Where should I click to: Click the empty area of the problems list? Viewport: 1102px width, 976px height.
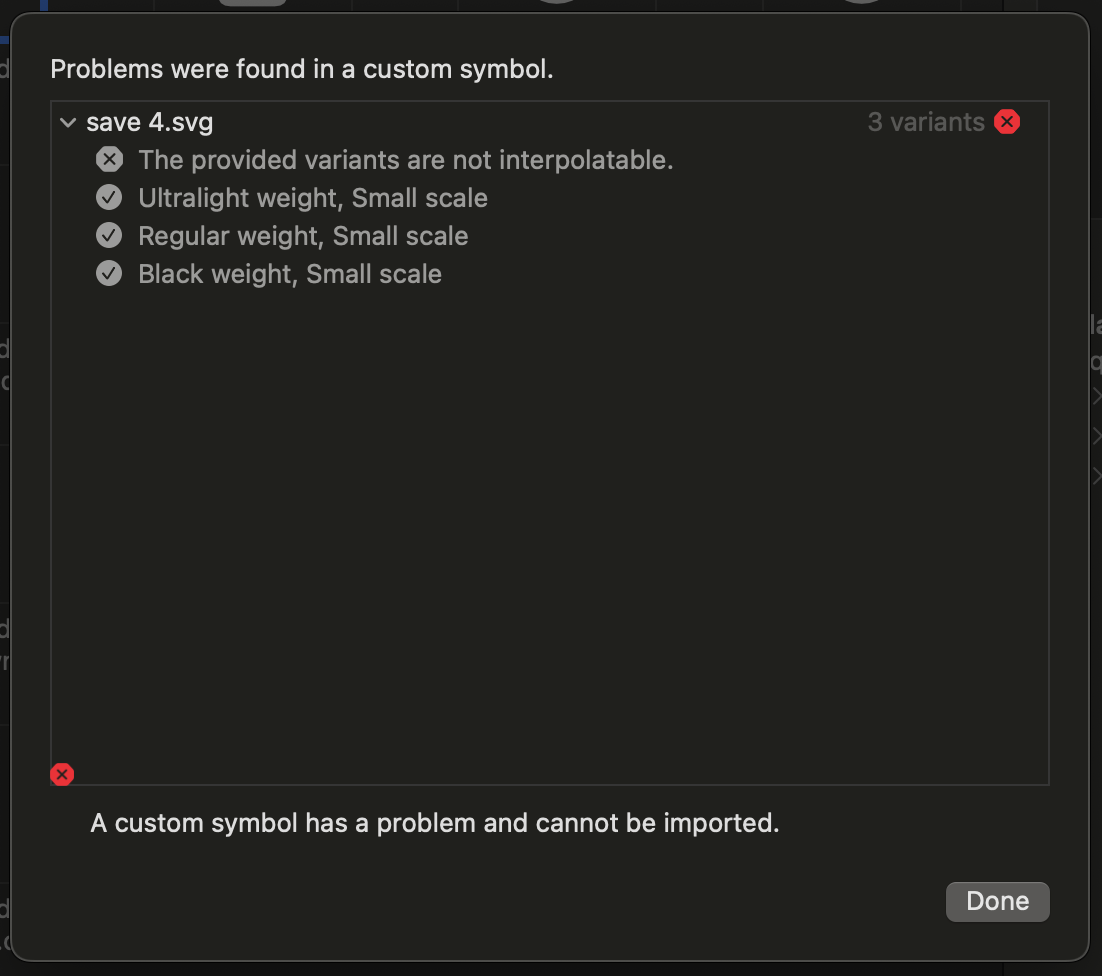pyautogui.click(x=550, y=527)
